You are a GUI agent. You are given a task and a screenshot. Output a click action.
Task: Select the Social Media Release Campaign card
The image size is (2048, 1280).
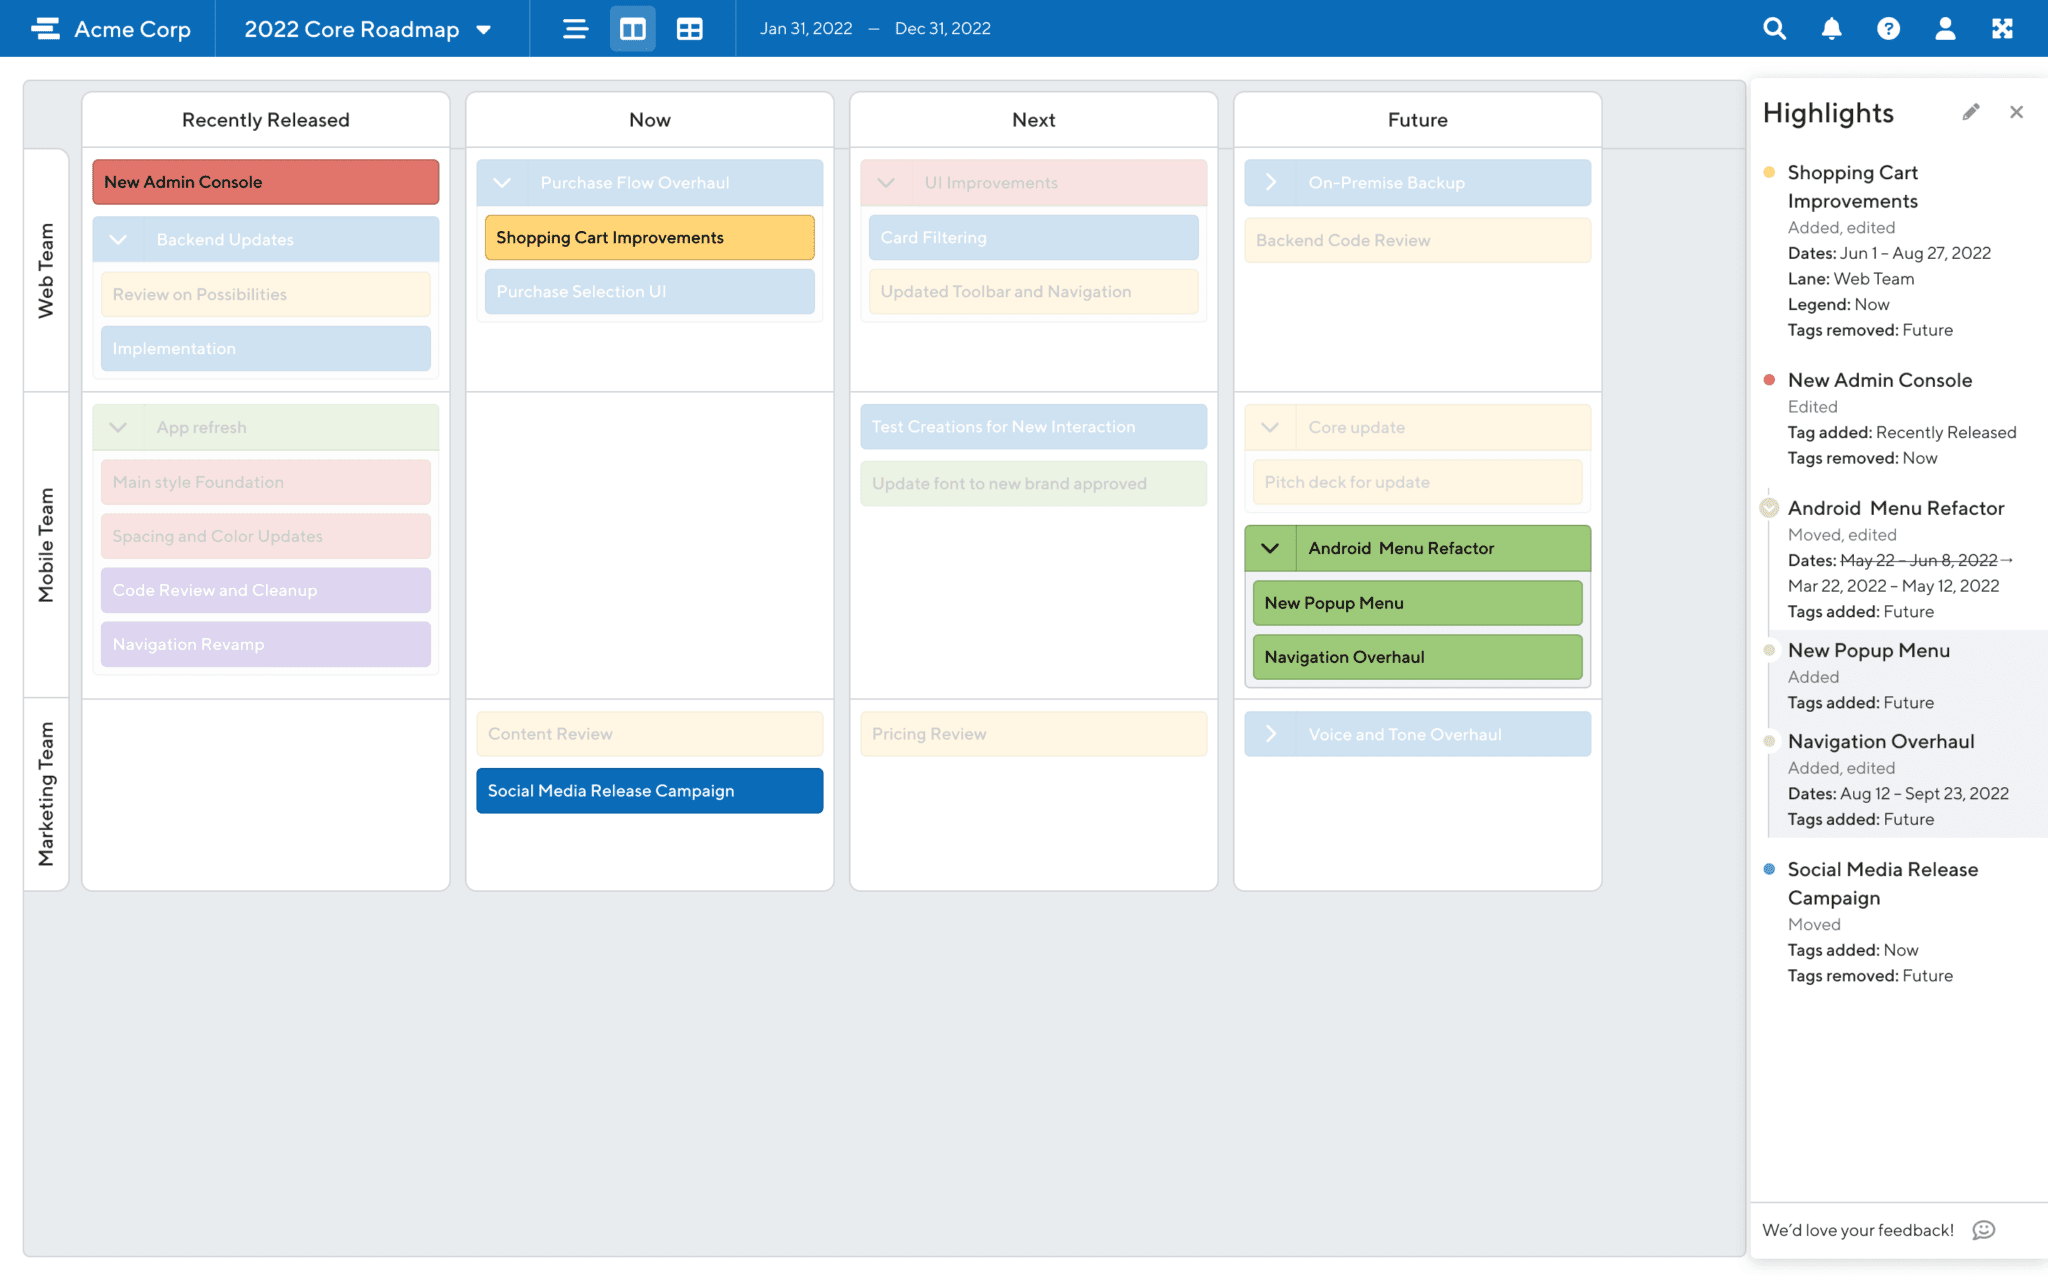click(649, 790)
